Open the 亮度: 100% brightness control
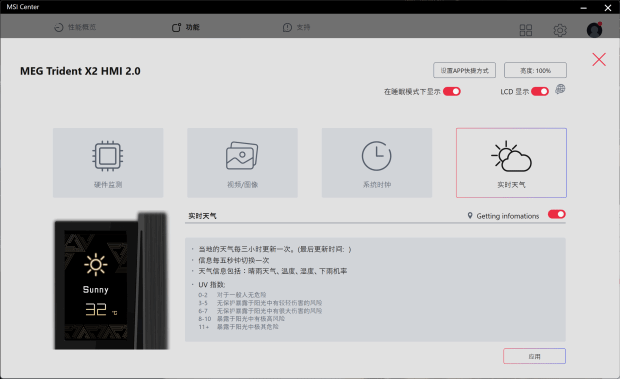Screen dimensions: 620x379 pos(535,70)
